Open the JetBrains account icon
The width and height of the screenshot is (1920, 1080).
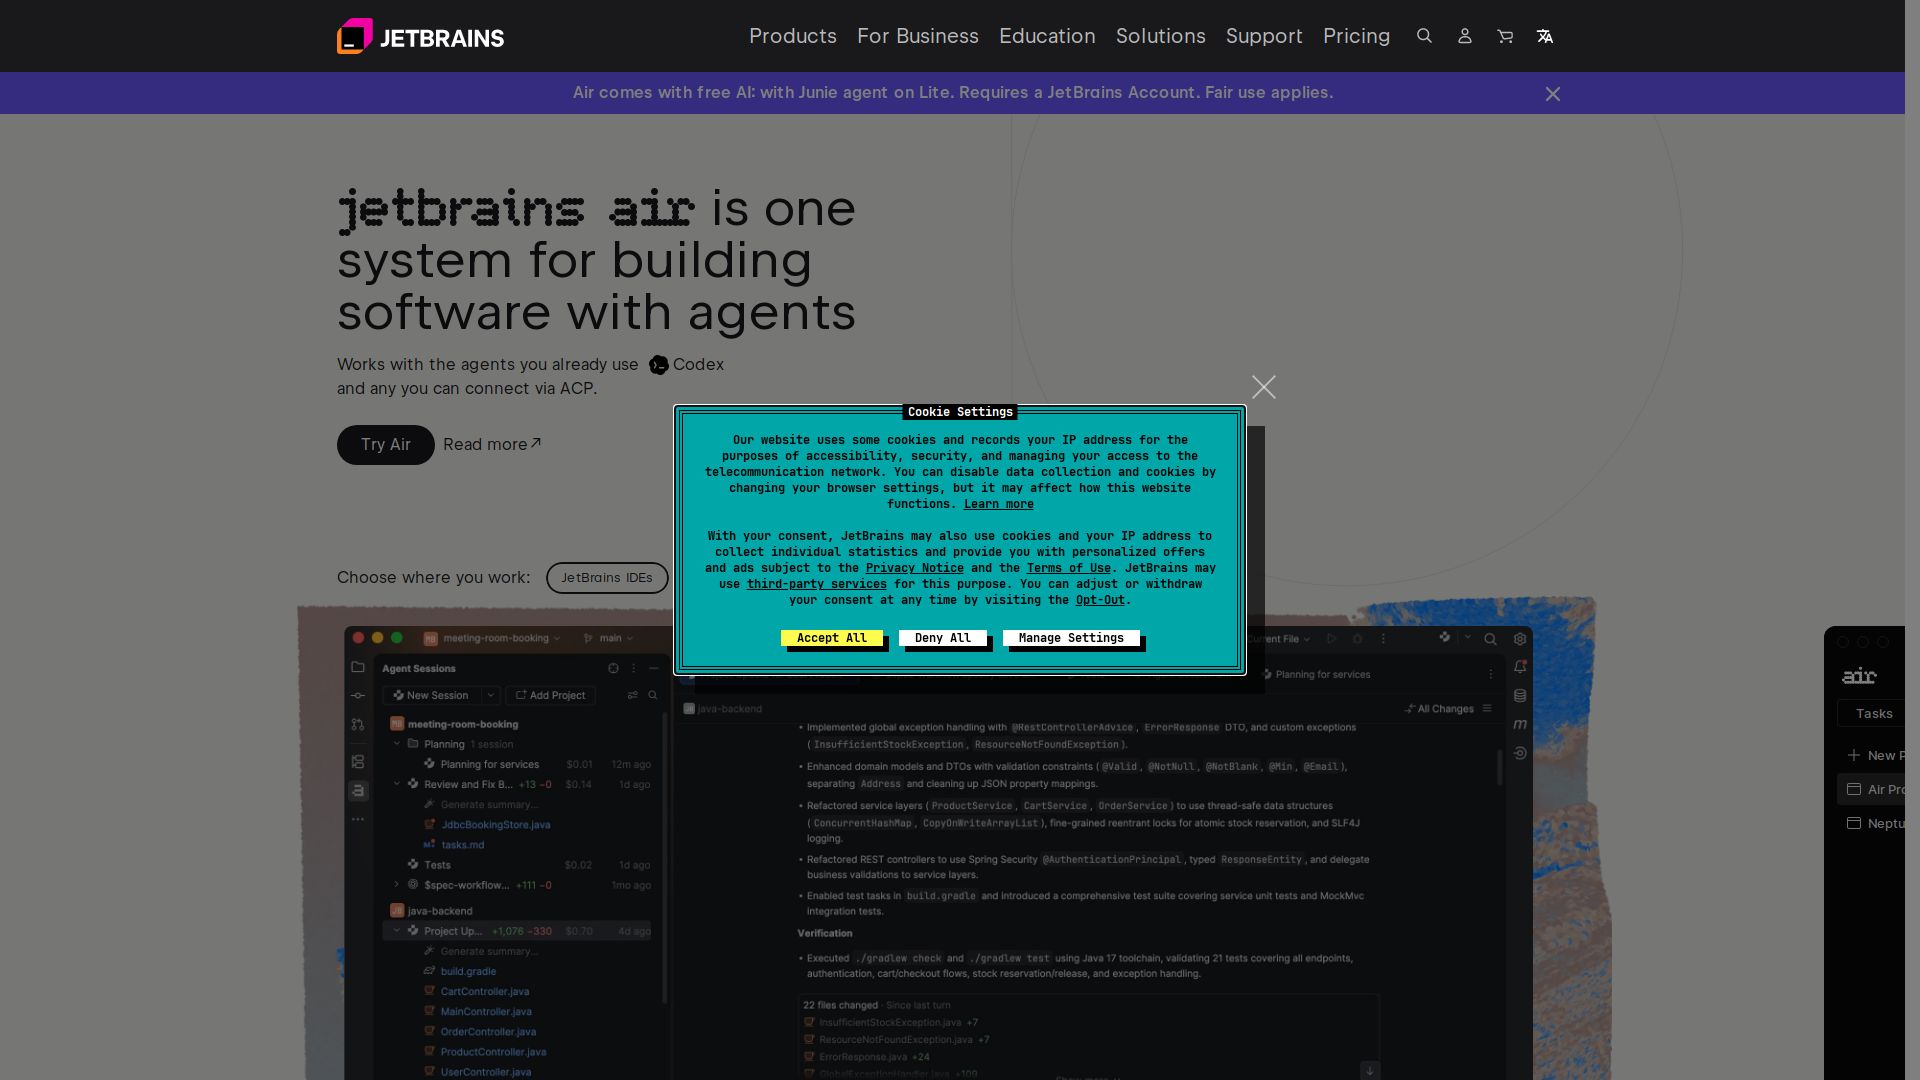[1464, 36]
